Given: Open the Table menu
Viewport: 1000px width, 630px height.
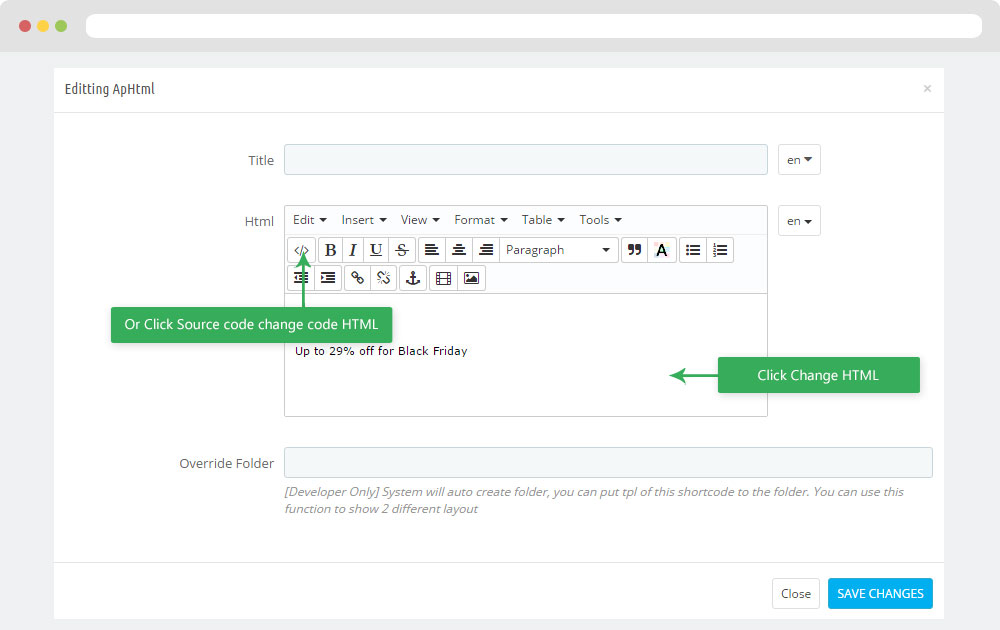Looking at the screenshot, I should 543,220.
